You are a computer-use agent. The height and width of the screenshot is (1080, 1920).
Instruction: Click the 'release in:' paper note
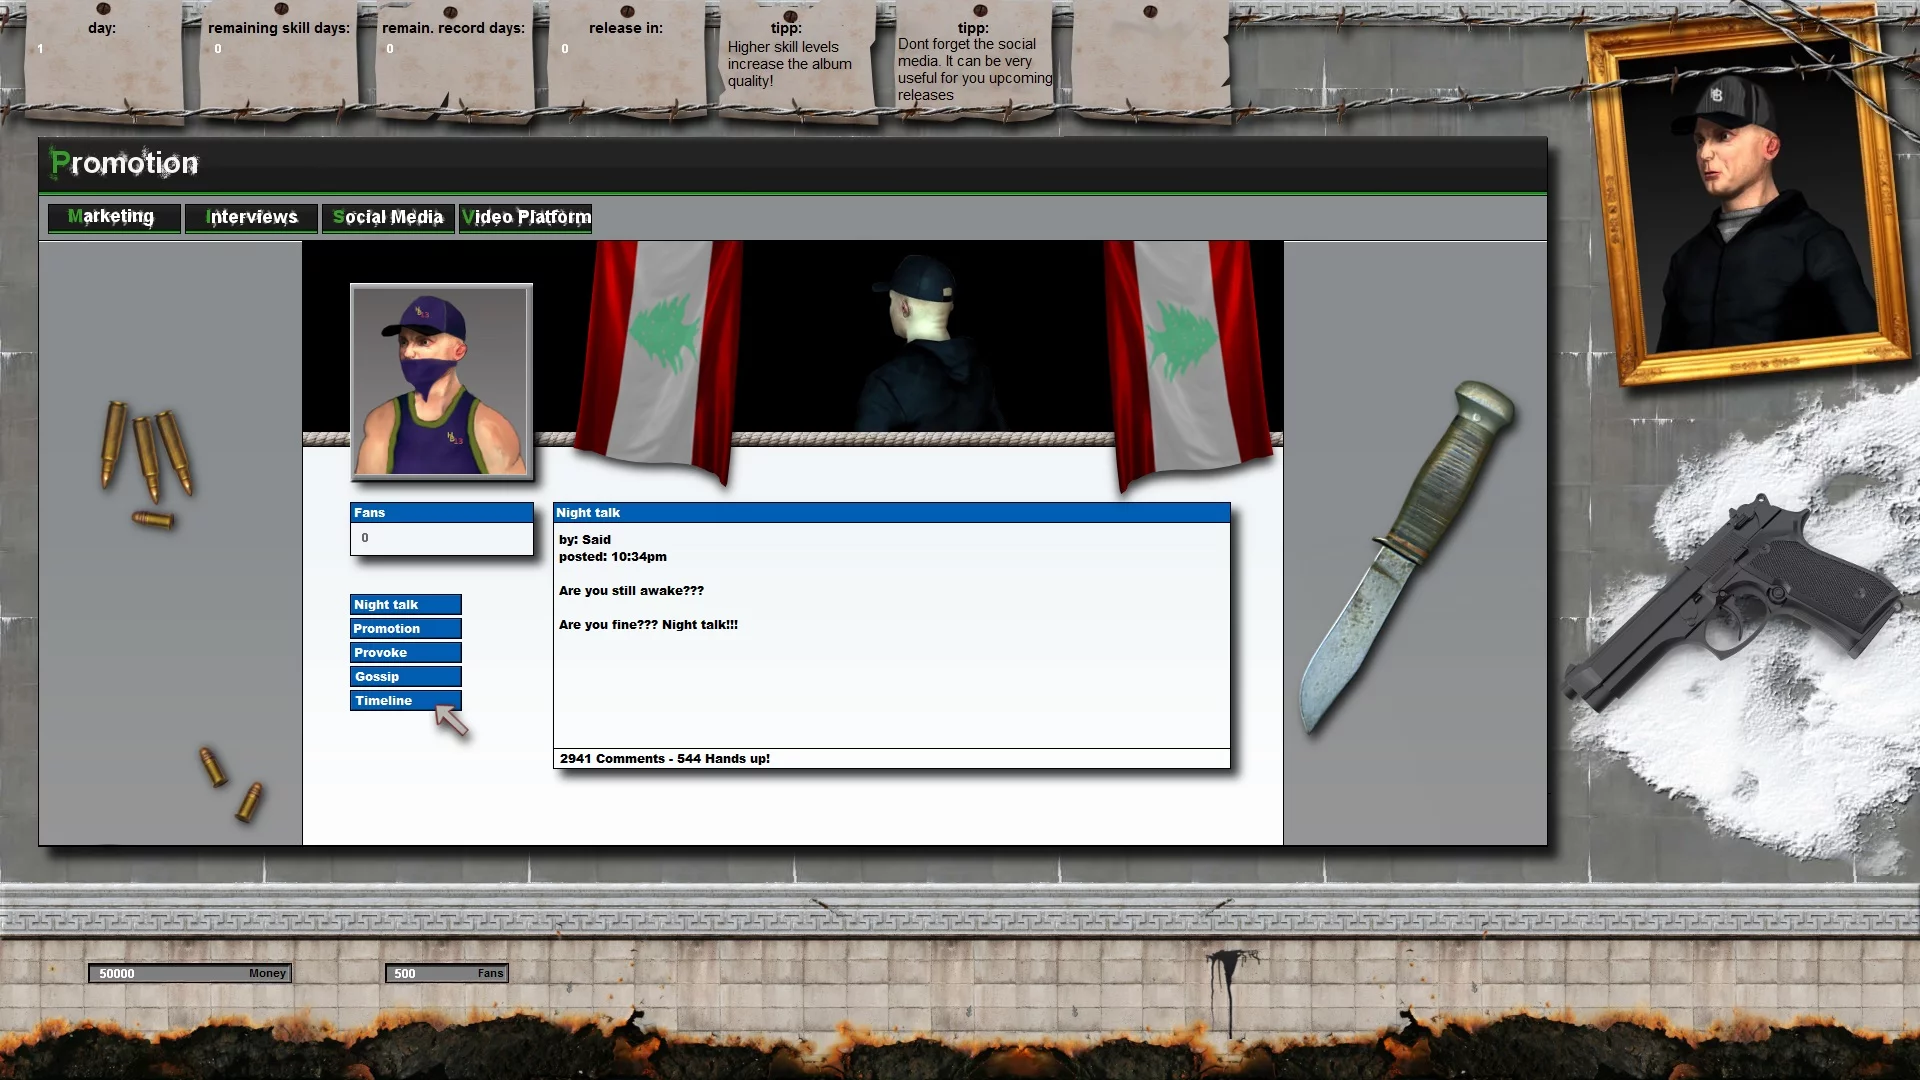626,60
